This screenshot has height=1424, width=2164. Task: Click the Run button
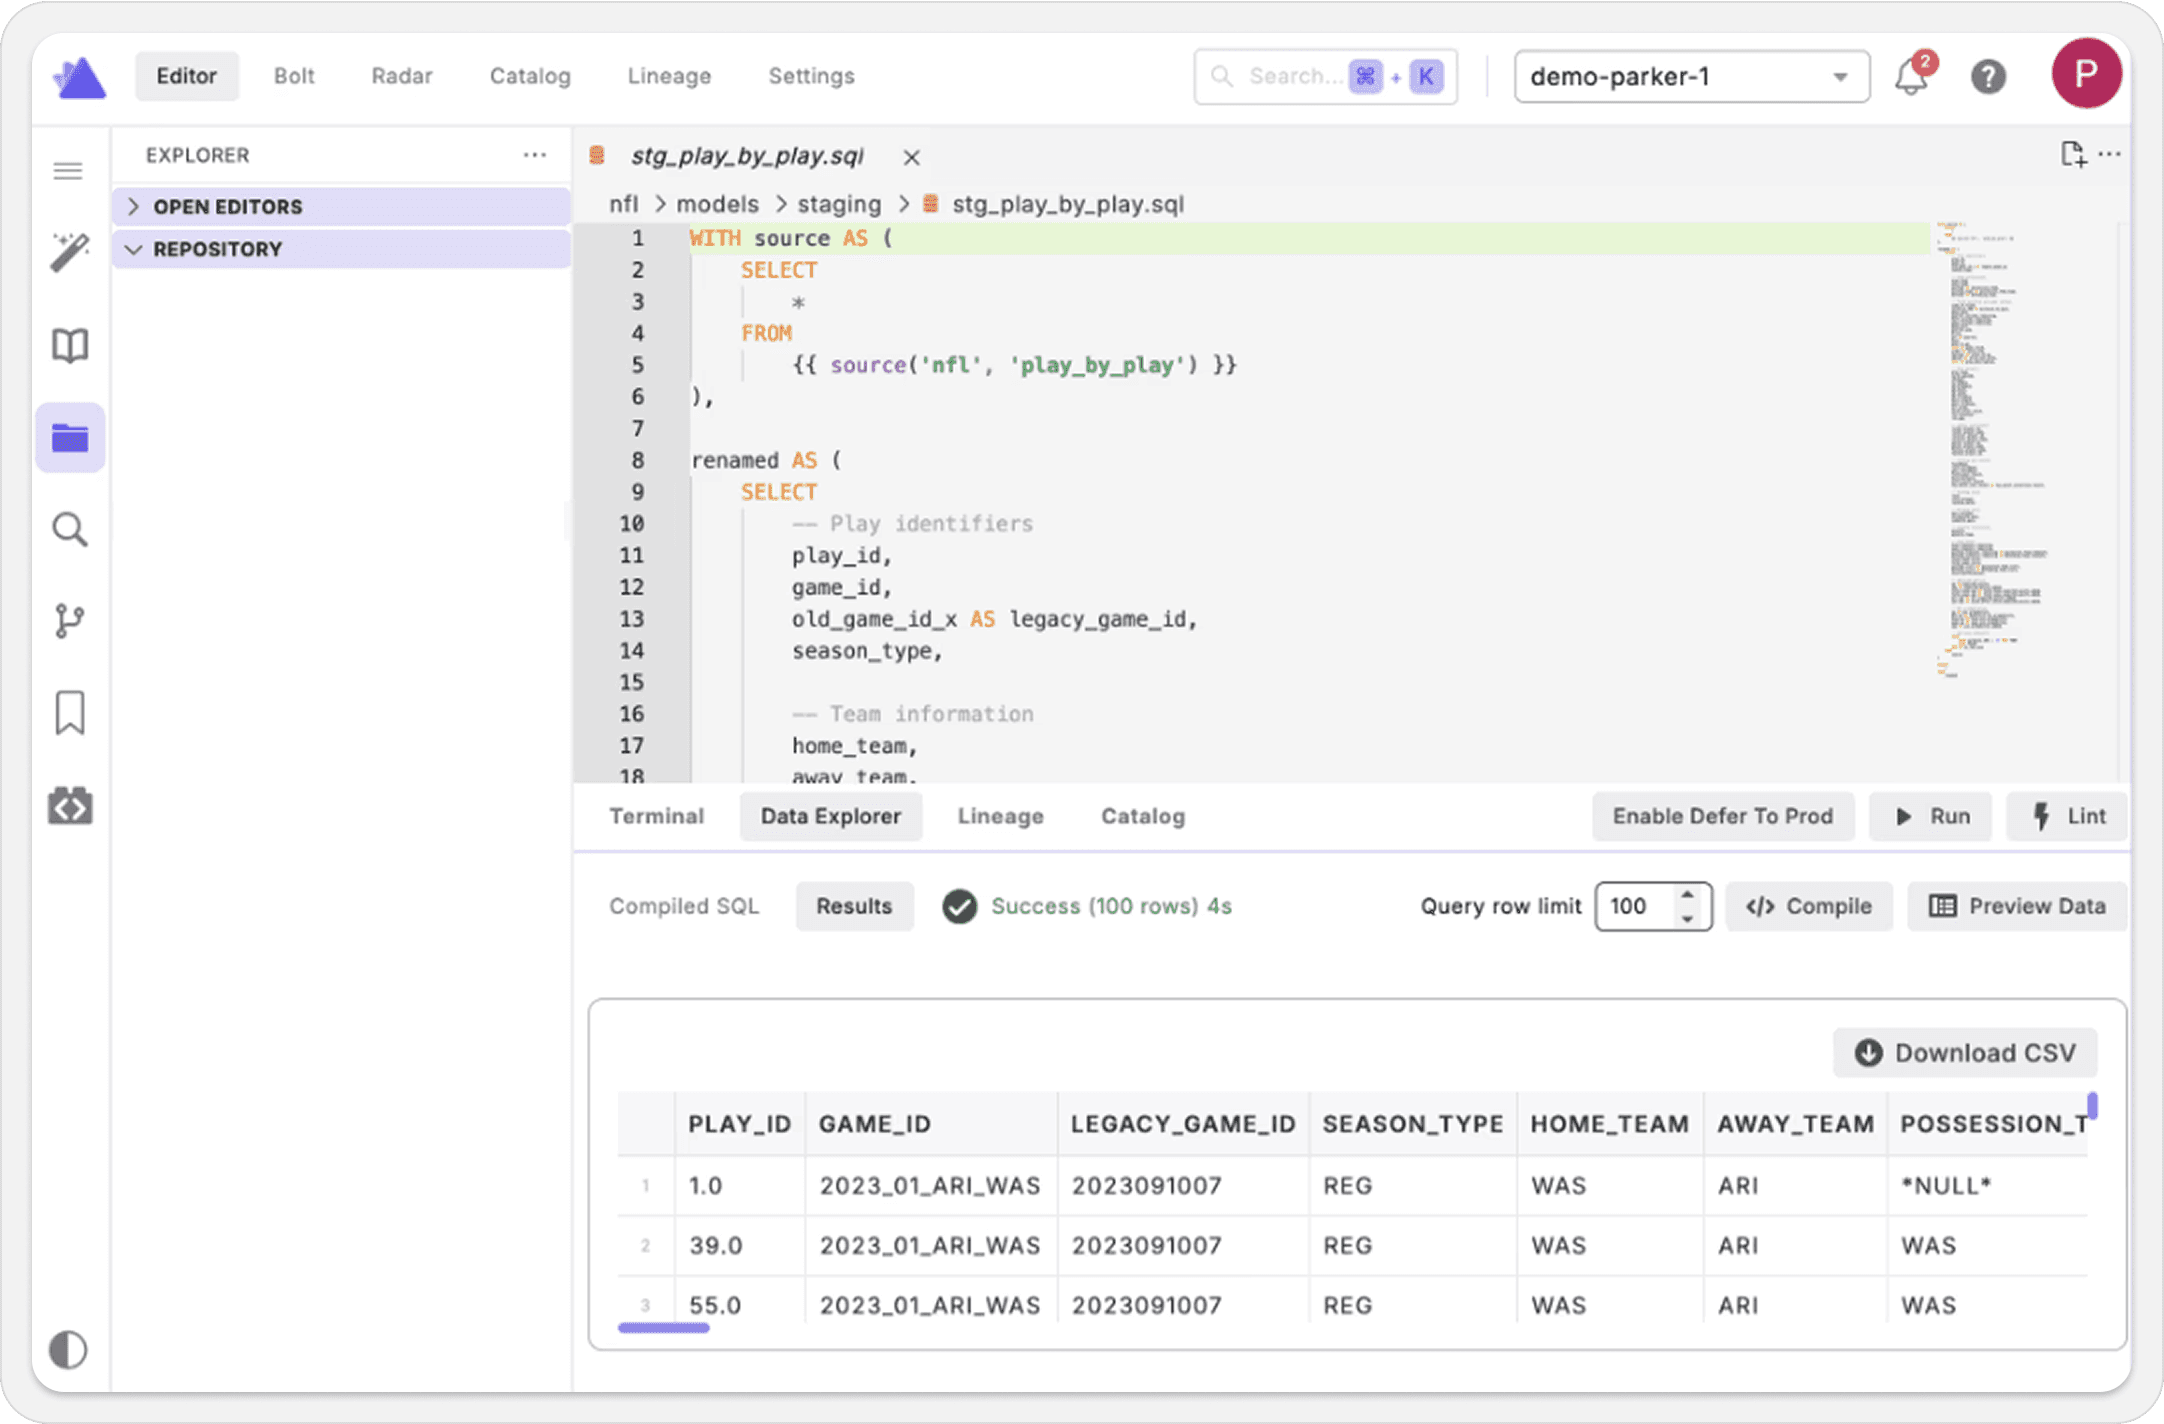point(1931,816)
